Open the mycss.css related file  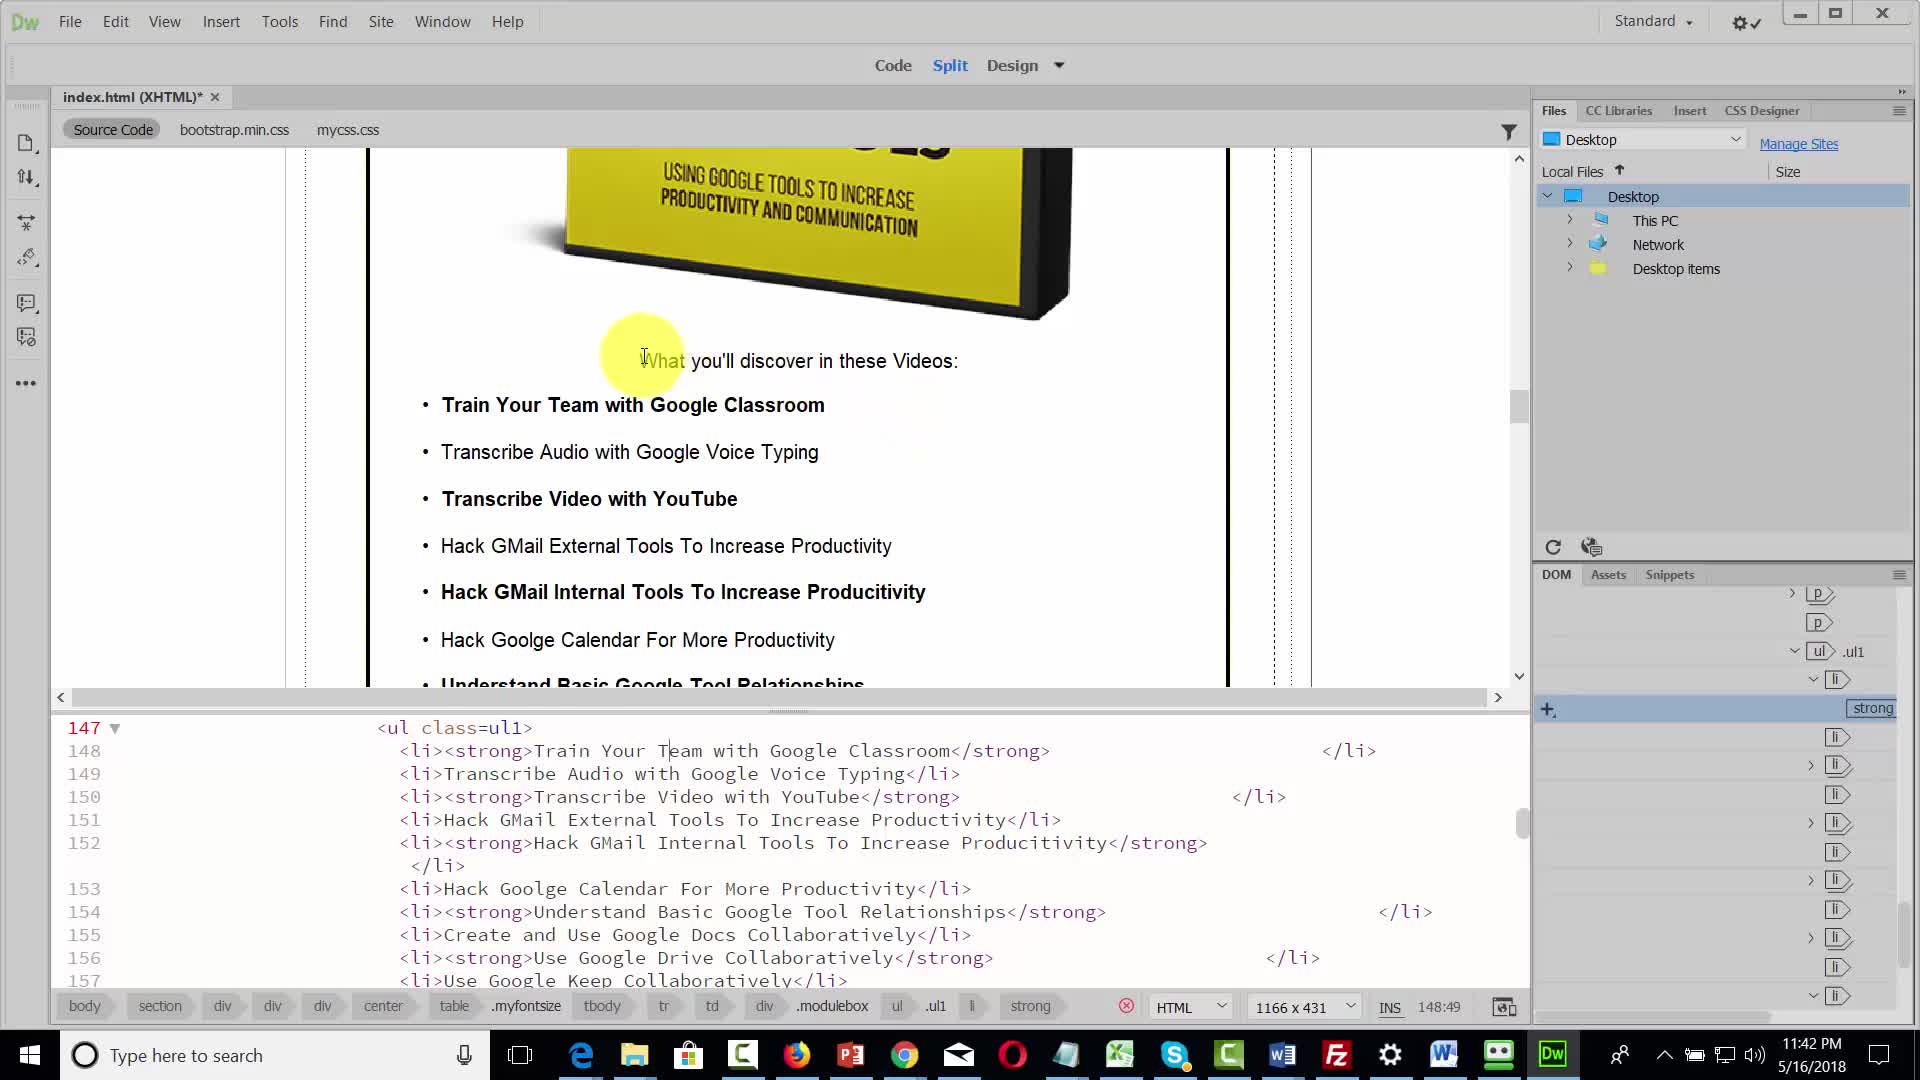(347, 130)
